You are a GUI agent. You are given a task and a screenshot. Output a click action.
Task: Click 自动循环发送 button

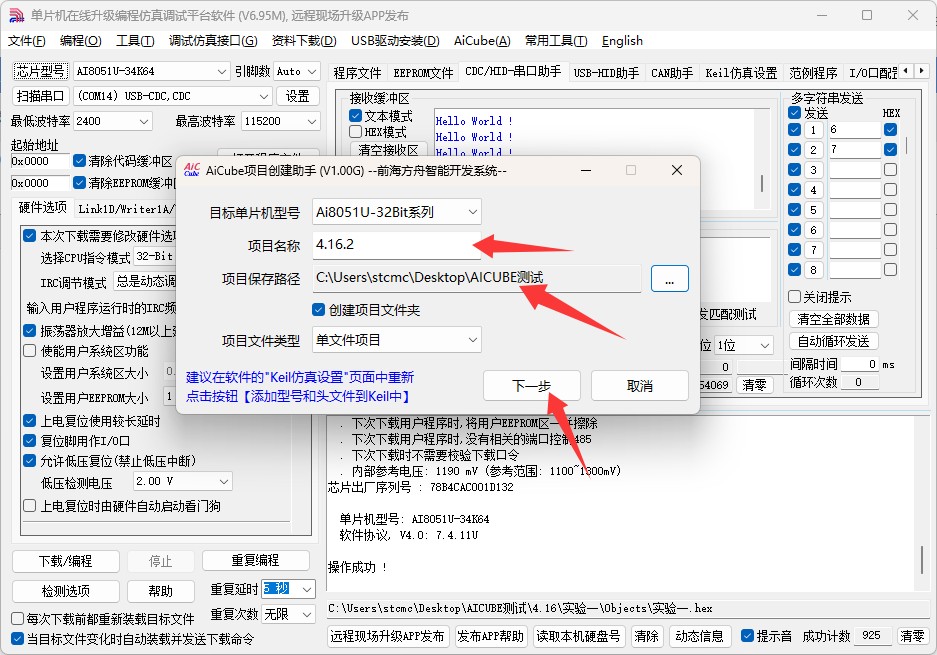click(833, 341)
